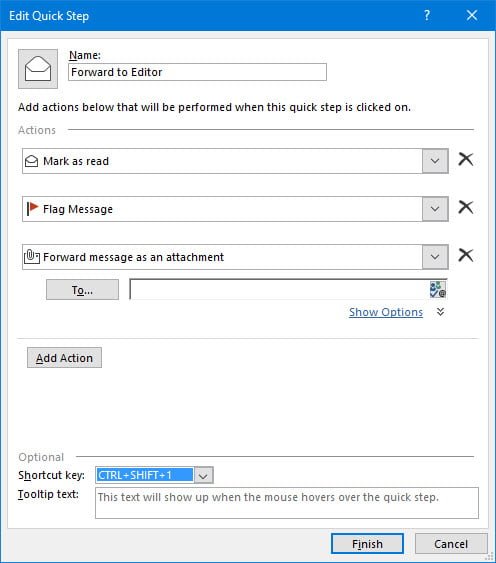Expand the Mark as read action dropdown

(x=435, y=161)
